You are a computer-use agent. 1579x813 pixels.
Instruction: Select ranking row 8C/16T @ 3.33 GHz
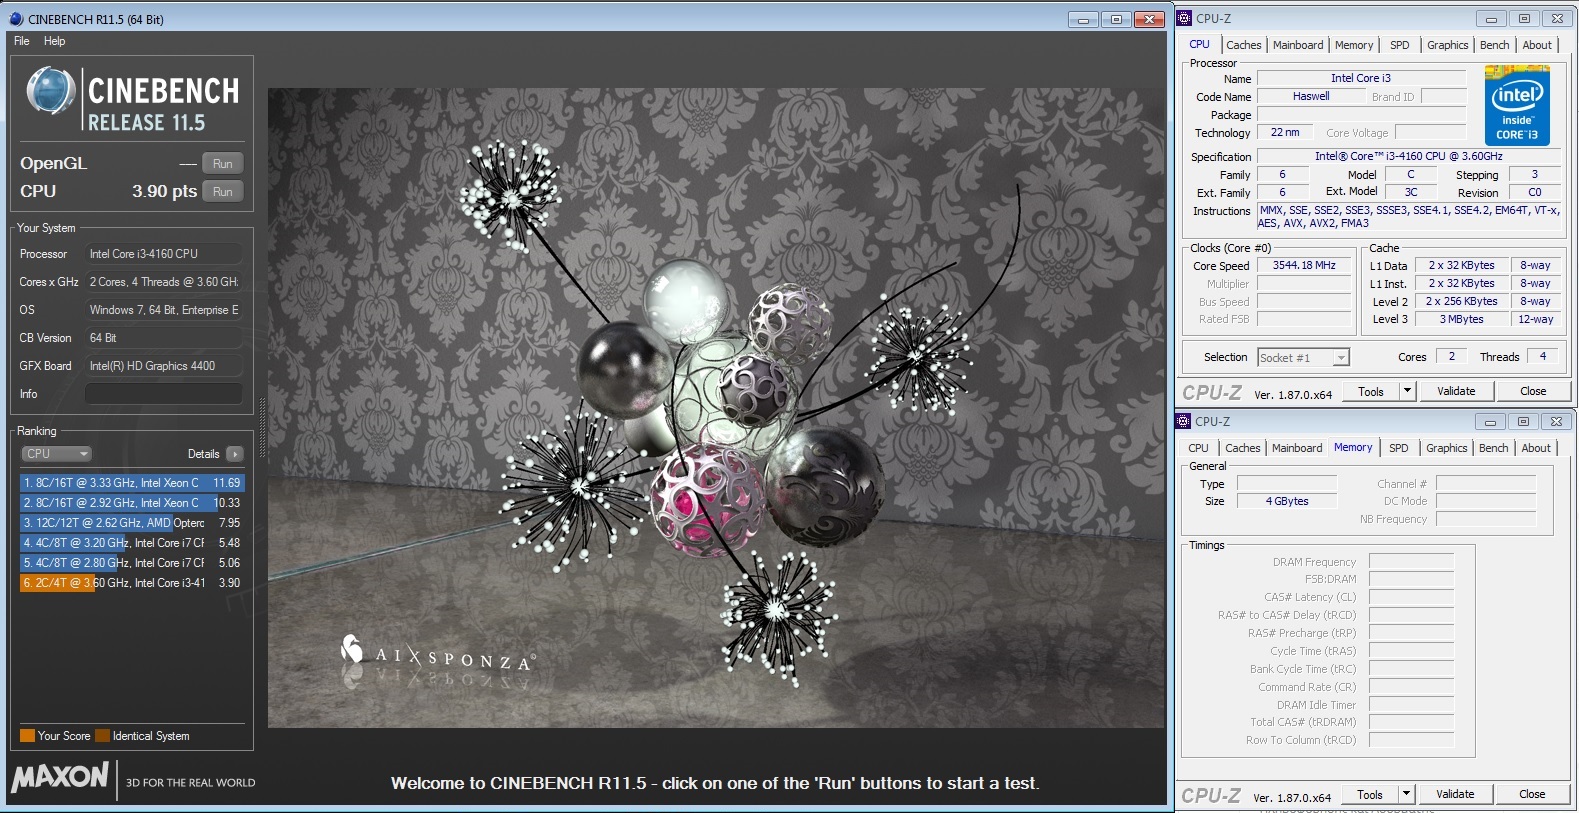point(131,483)
